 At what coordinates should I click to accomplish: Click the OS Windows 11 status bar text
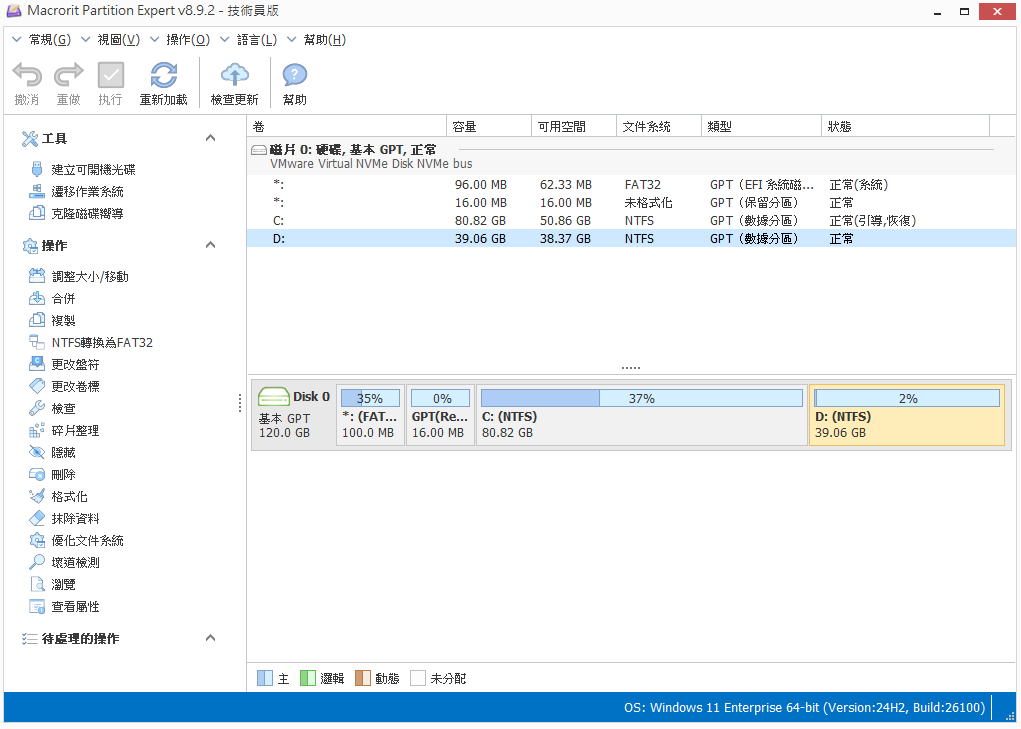pyautogui.click(x=804, y=708)
